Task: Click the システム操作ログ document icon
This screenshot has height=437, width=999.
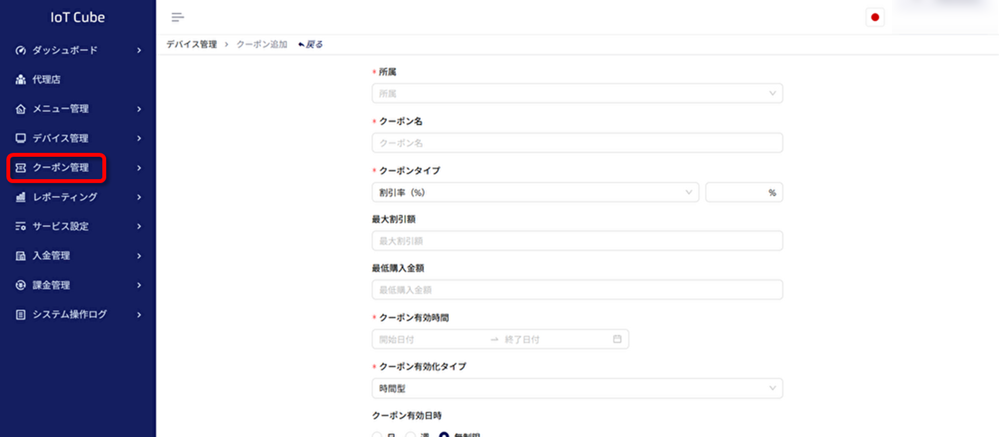Action: [21, 314]
